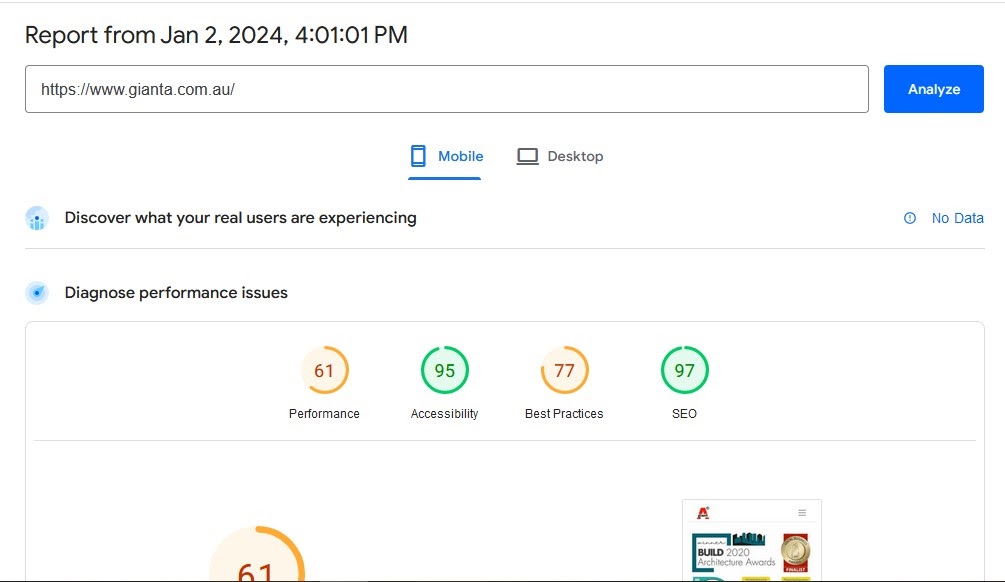
Task: Click the No Data link
Action: pyautogui.click(x=958, y=218)
